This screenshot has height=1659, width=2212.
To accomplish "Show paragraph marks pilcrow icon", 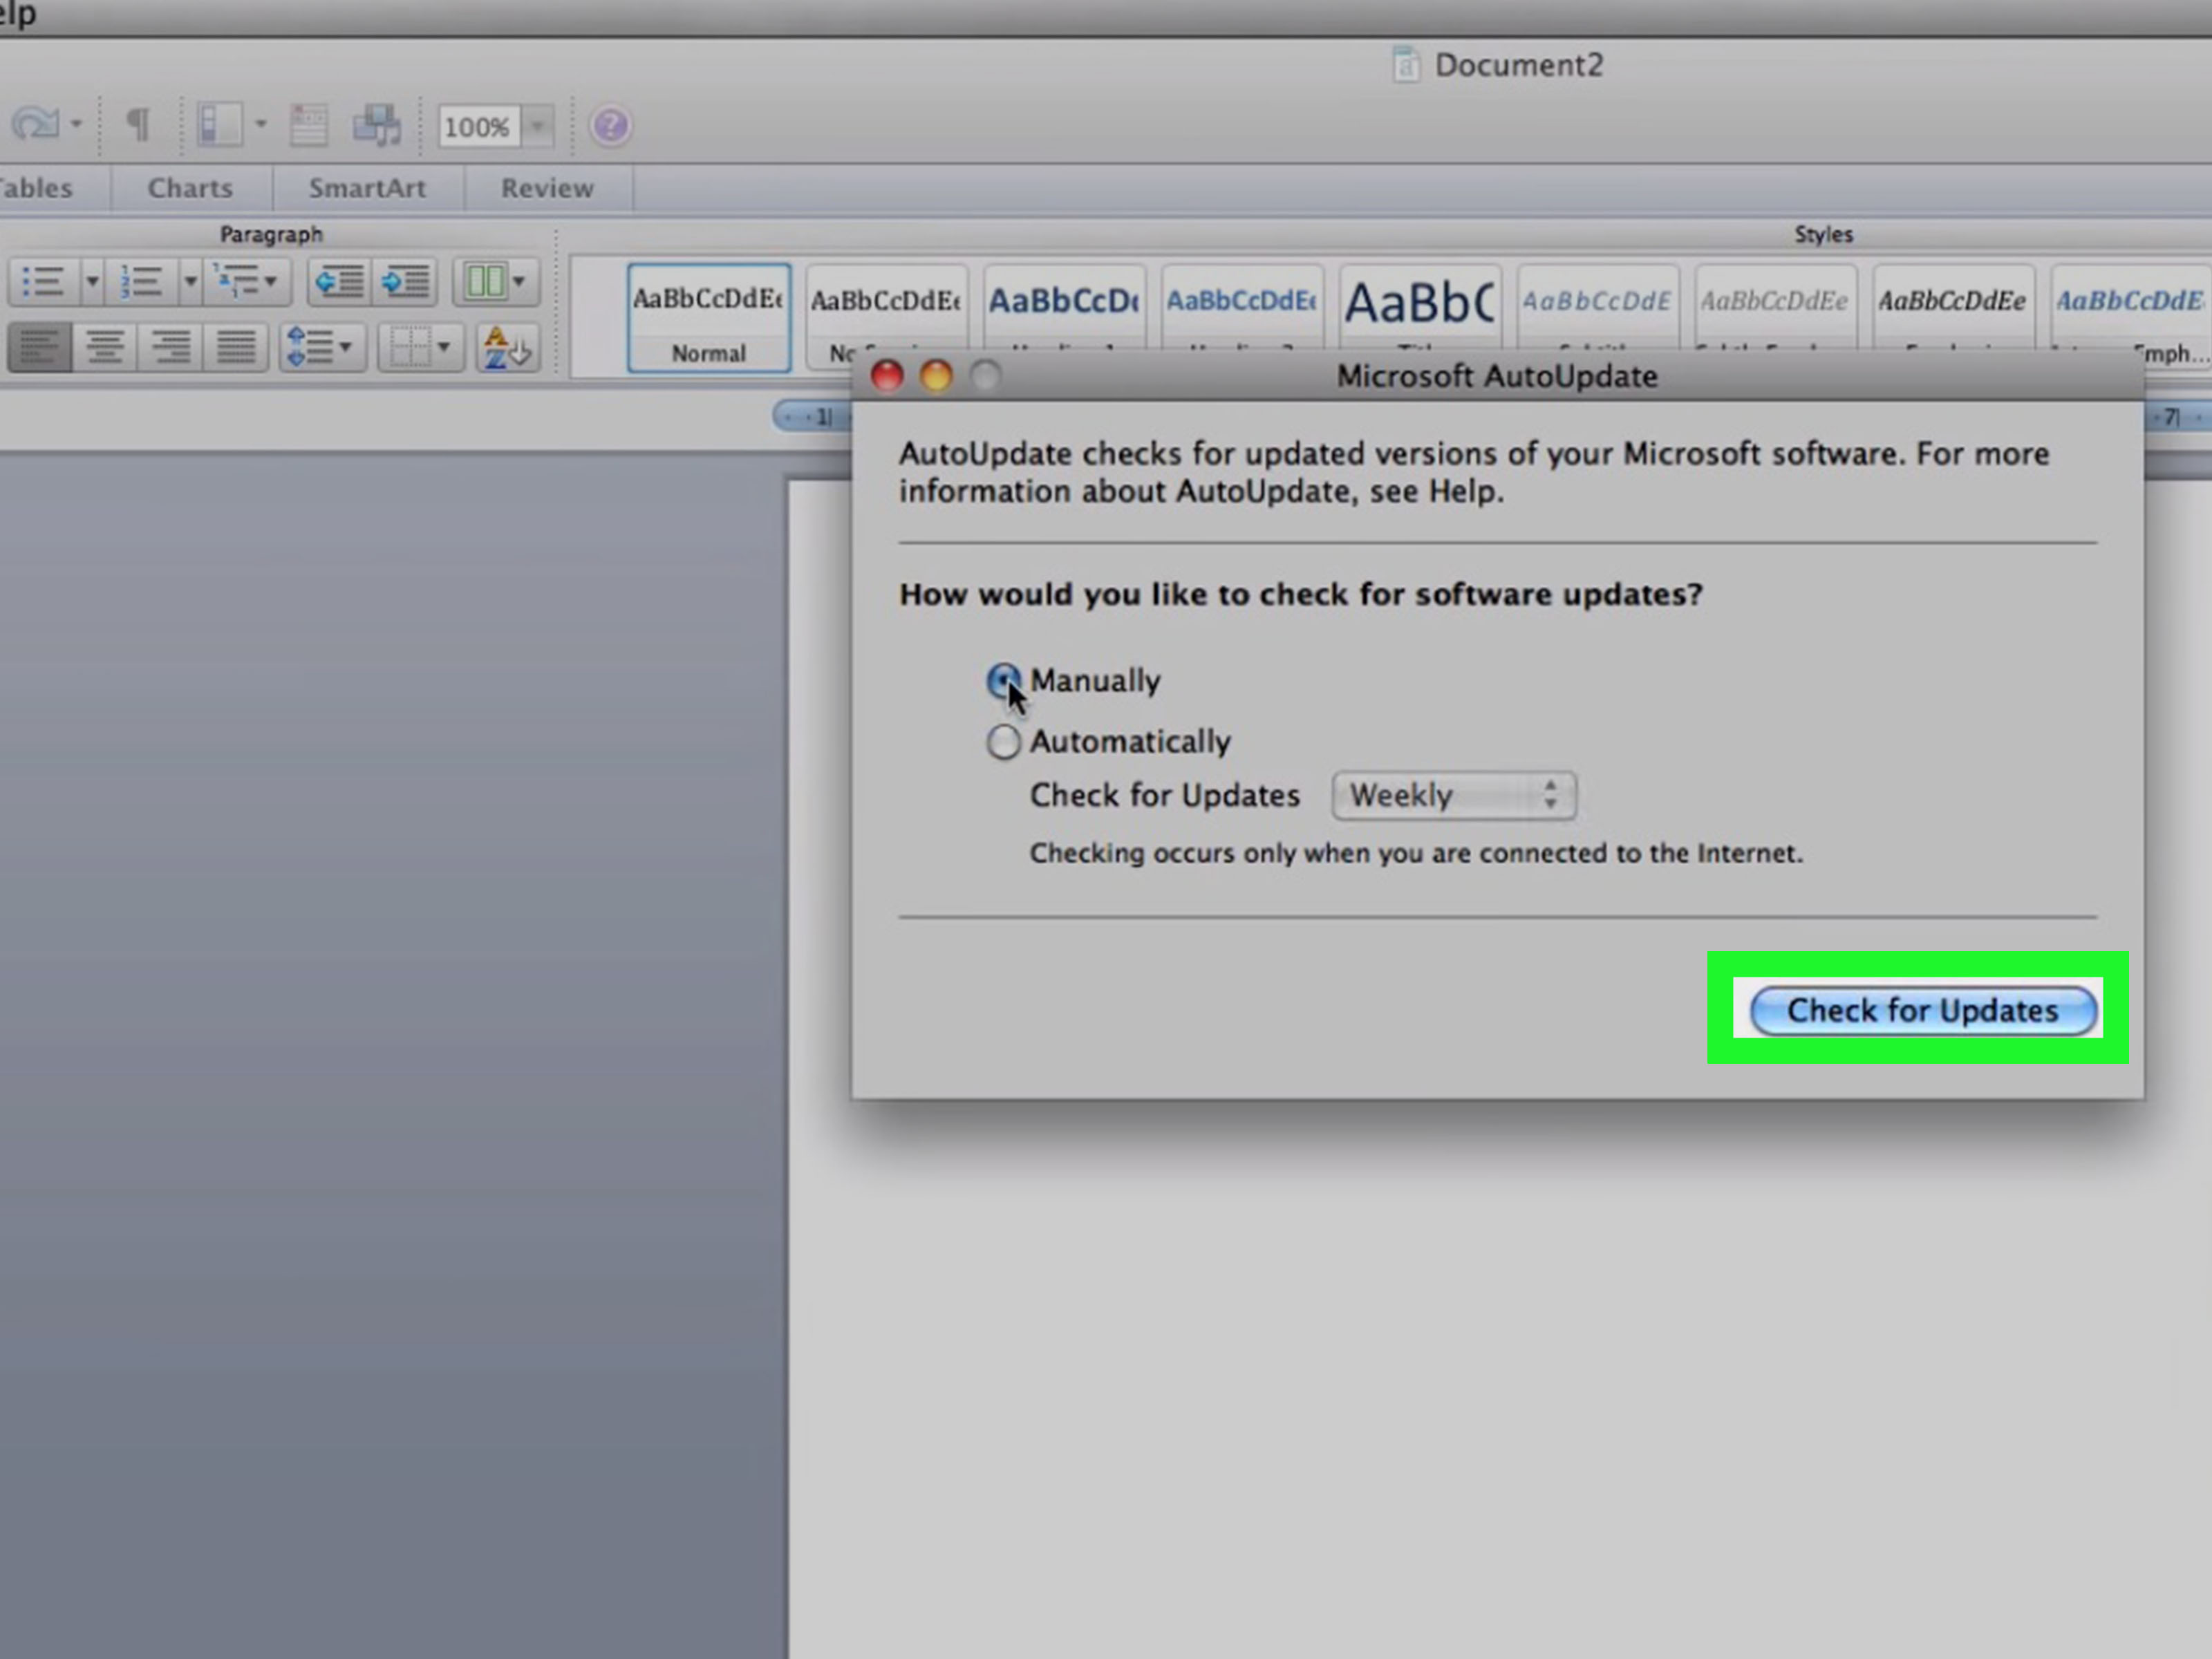I will pyautogui.click(x=138, y=126).
